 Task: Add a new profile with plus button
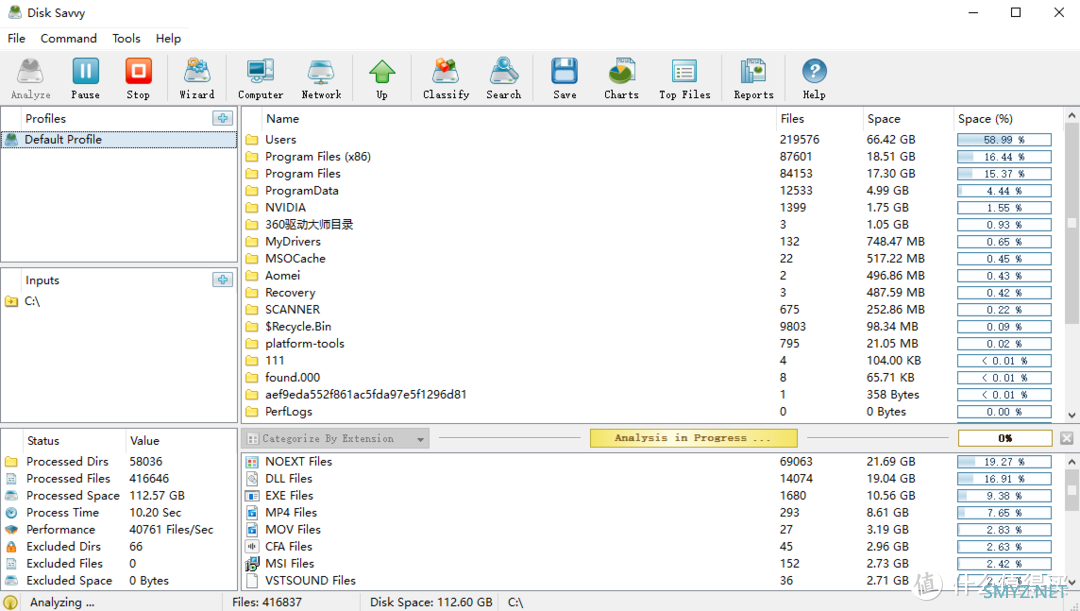(x=222, y=118)
